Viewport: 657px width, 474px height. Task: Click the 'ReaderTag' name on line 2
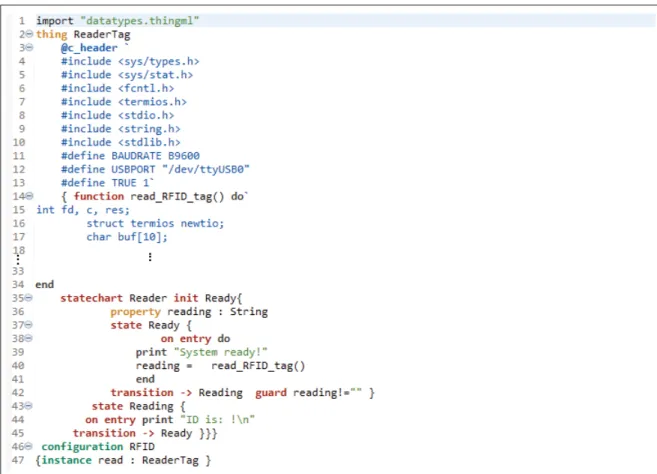[x=102, y=34]
